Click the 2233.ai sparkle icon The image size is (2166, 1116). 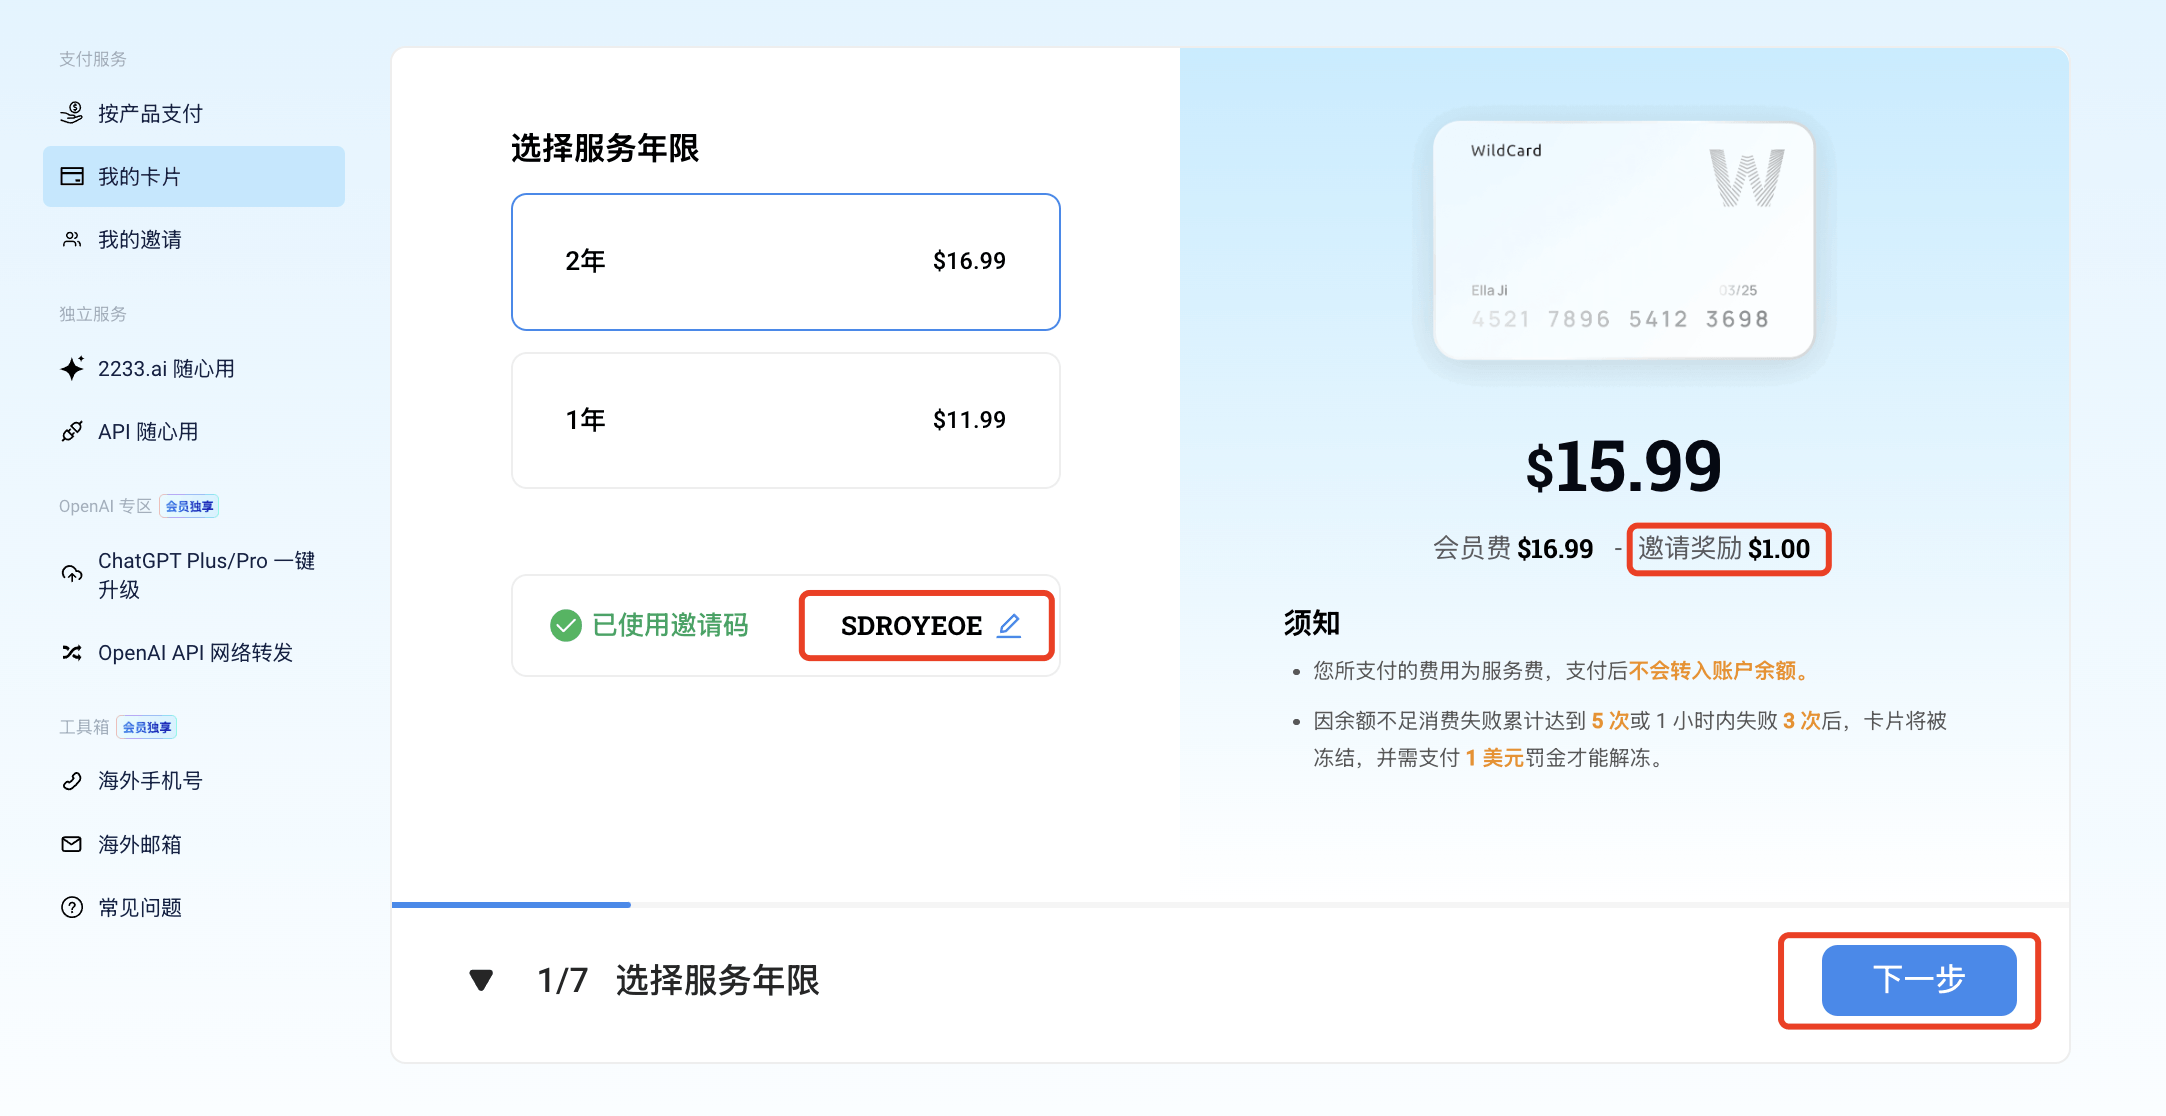coord(72,369)
